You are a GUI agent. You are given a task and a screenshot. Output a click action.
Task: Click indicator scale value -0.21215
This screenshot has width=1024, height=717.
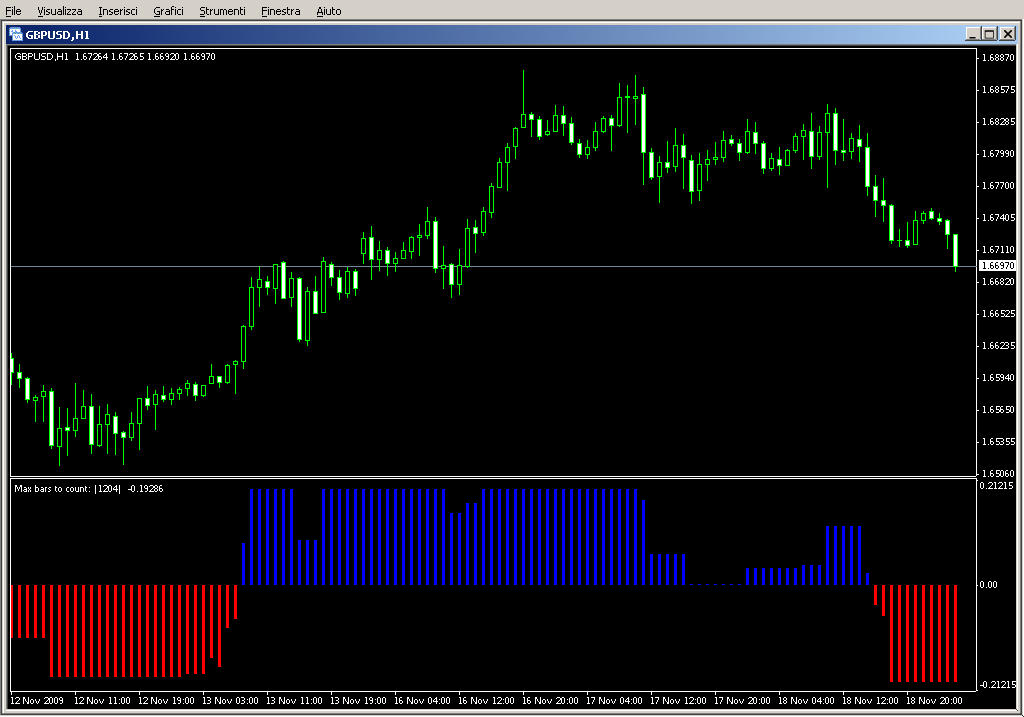tap(997, 684)
